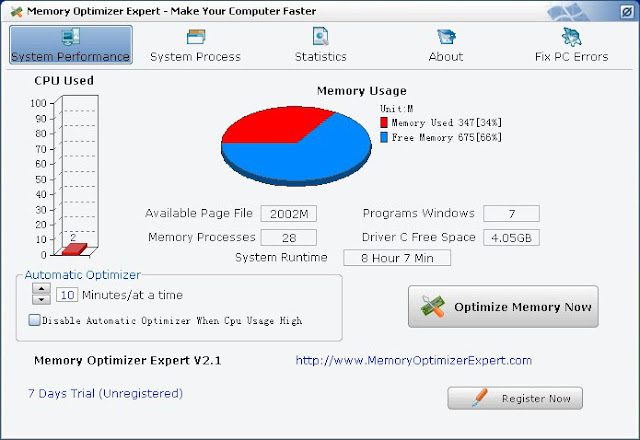The height and width of the screenshot is (440, 640).
Task: Click the memory chip icon on Optimize button
Action: (433, 306)
